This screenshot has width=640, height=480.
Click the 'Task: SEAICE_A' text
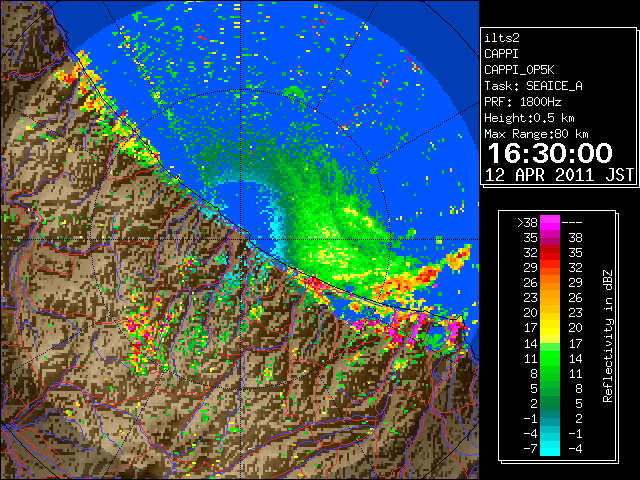pos(533,86)
